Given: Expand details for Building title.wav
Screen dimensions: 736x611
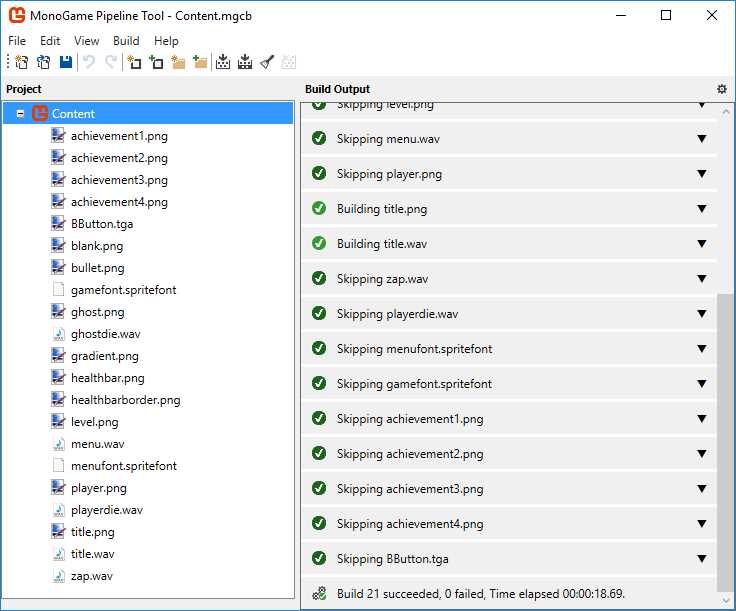Looking at the screenshot, I should pyautogui.click(x=702, y=244).
